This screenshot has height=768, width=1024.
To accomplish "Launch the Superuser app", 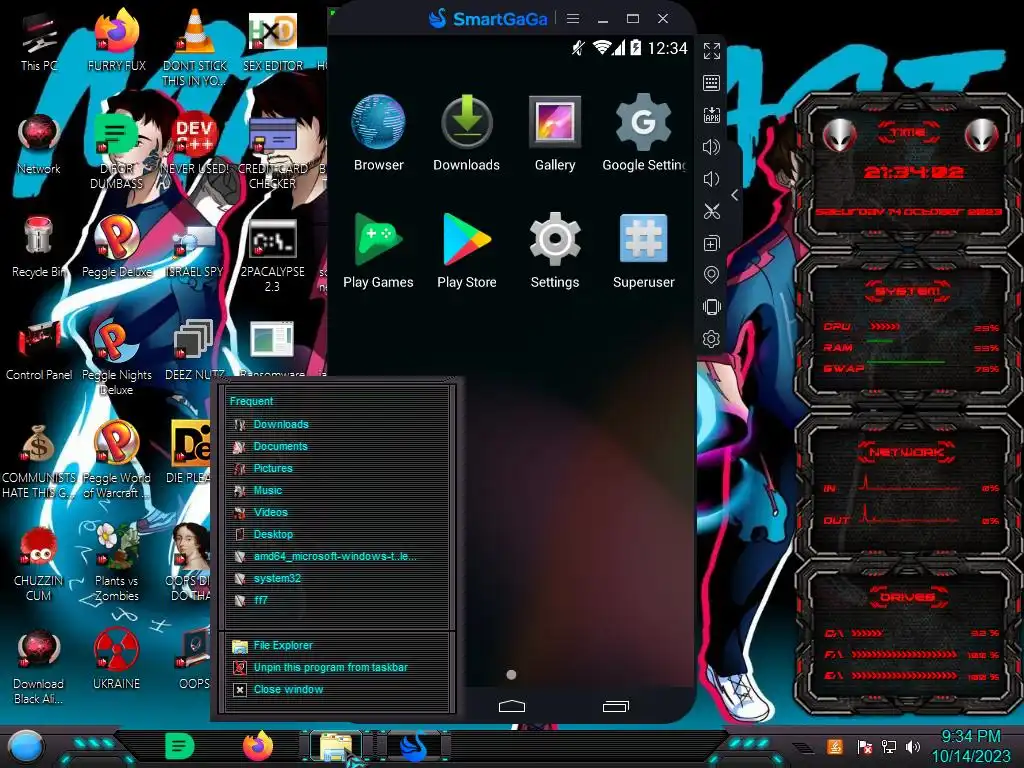I will [644, 250].
